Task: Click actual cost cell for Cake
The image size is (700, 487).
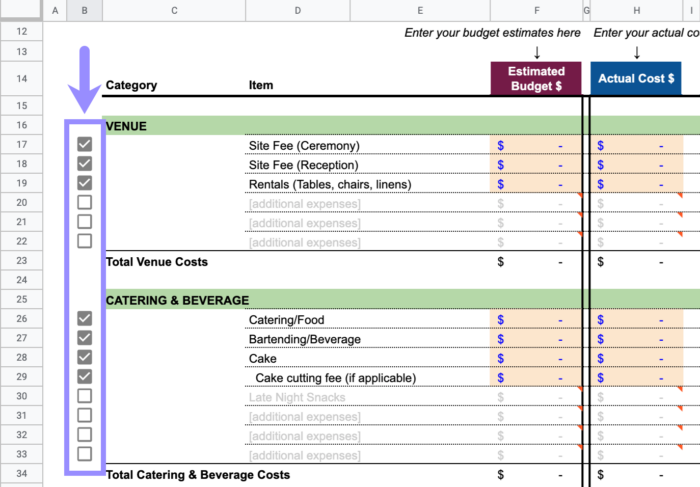Action: pos(637,358)
